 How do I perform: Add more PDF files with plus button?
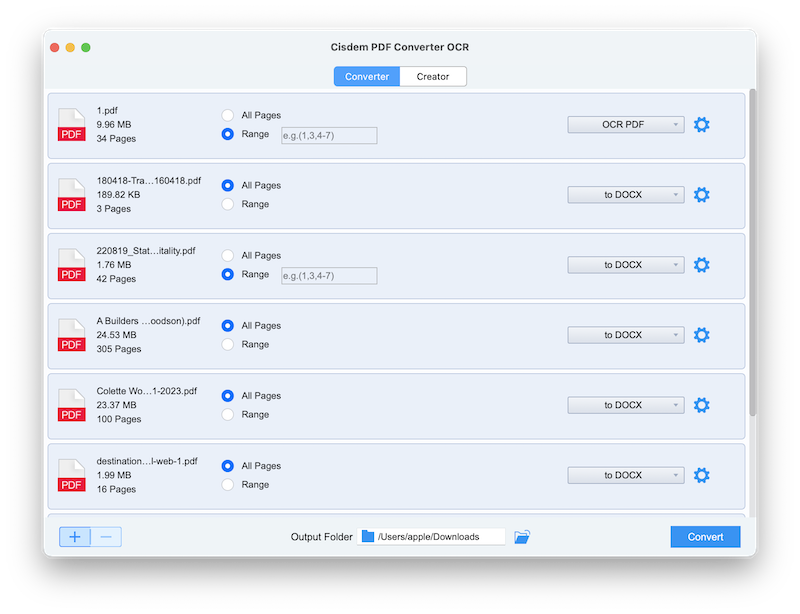(74, 537)
